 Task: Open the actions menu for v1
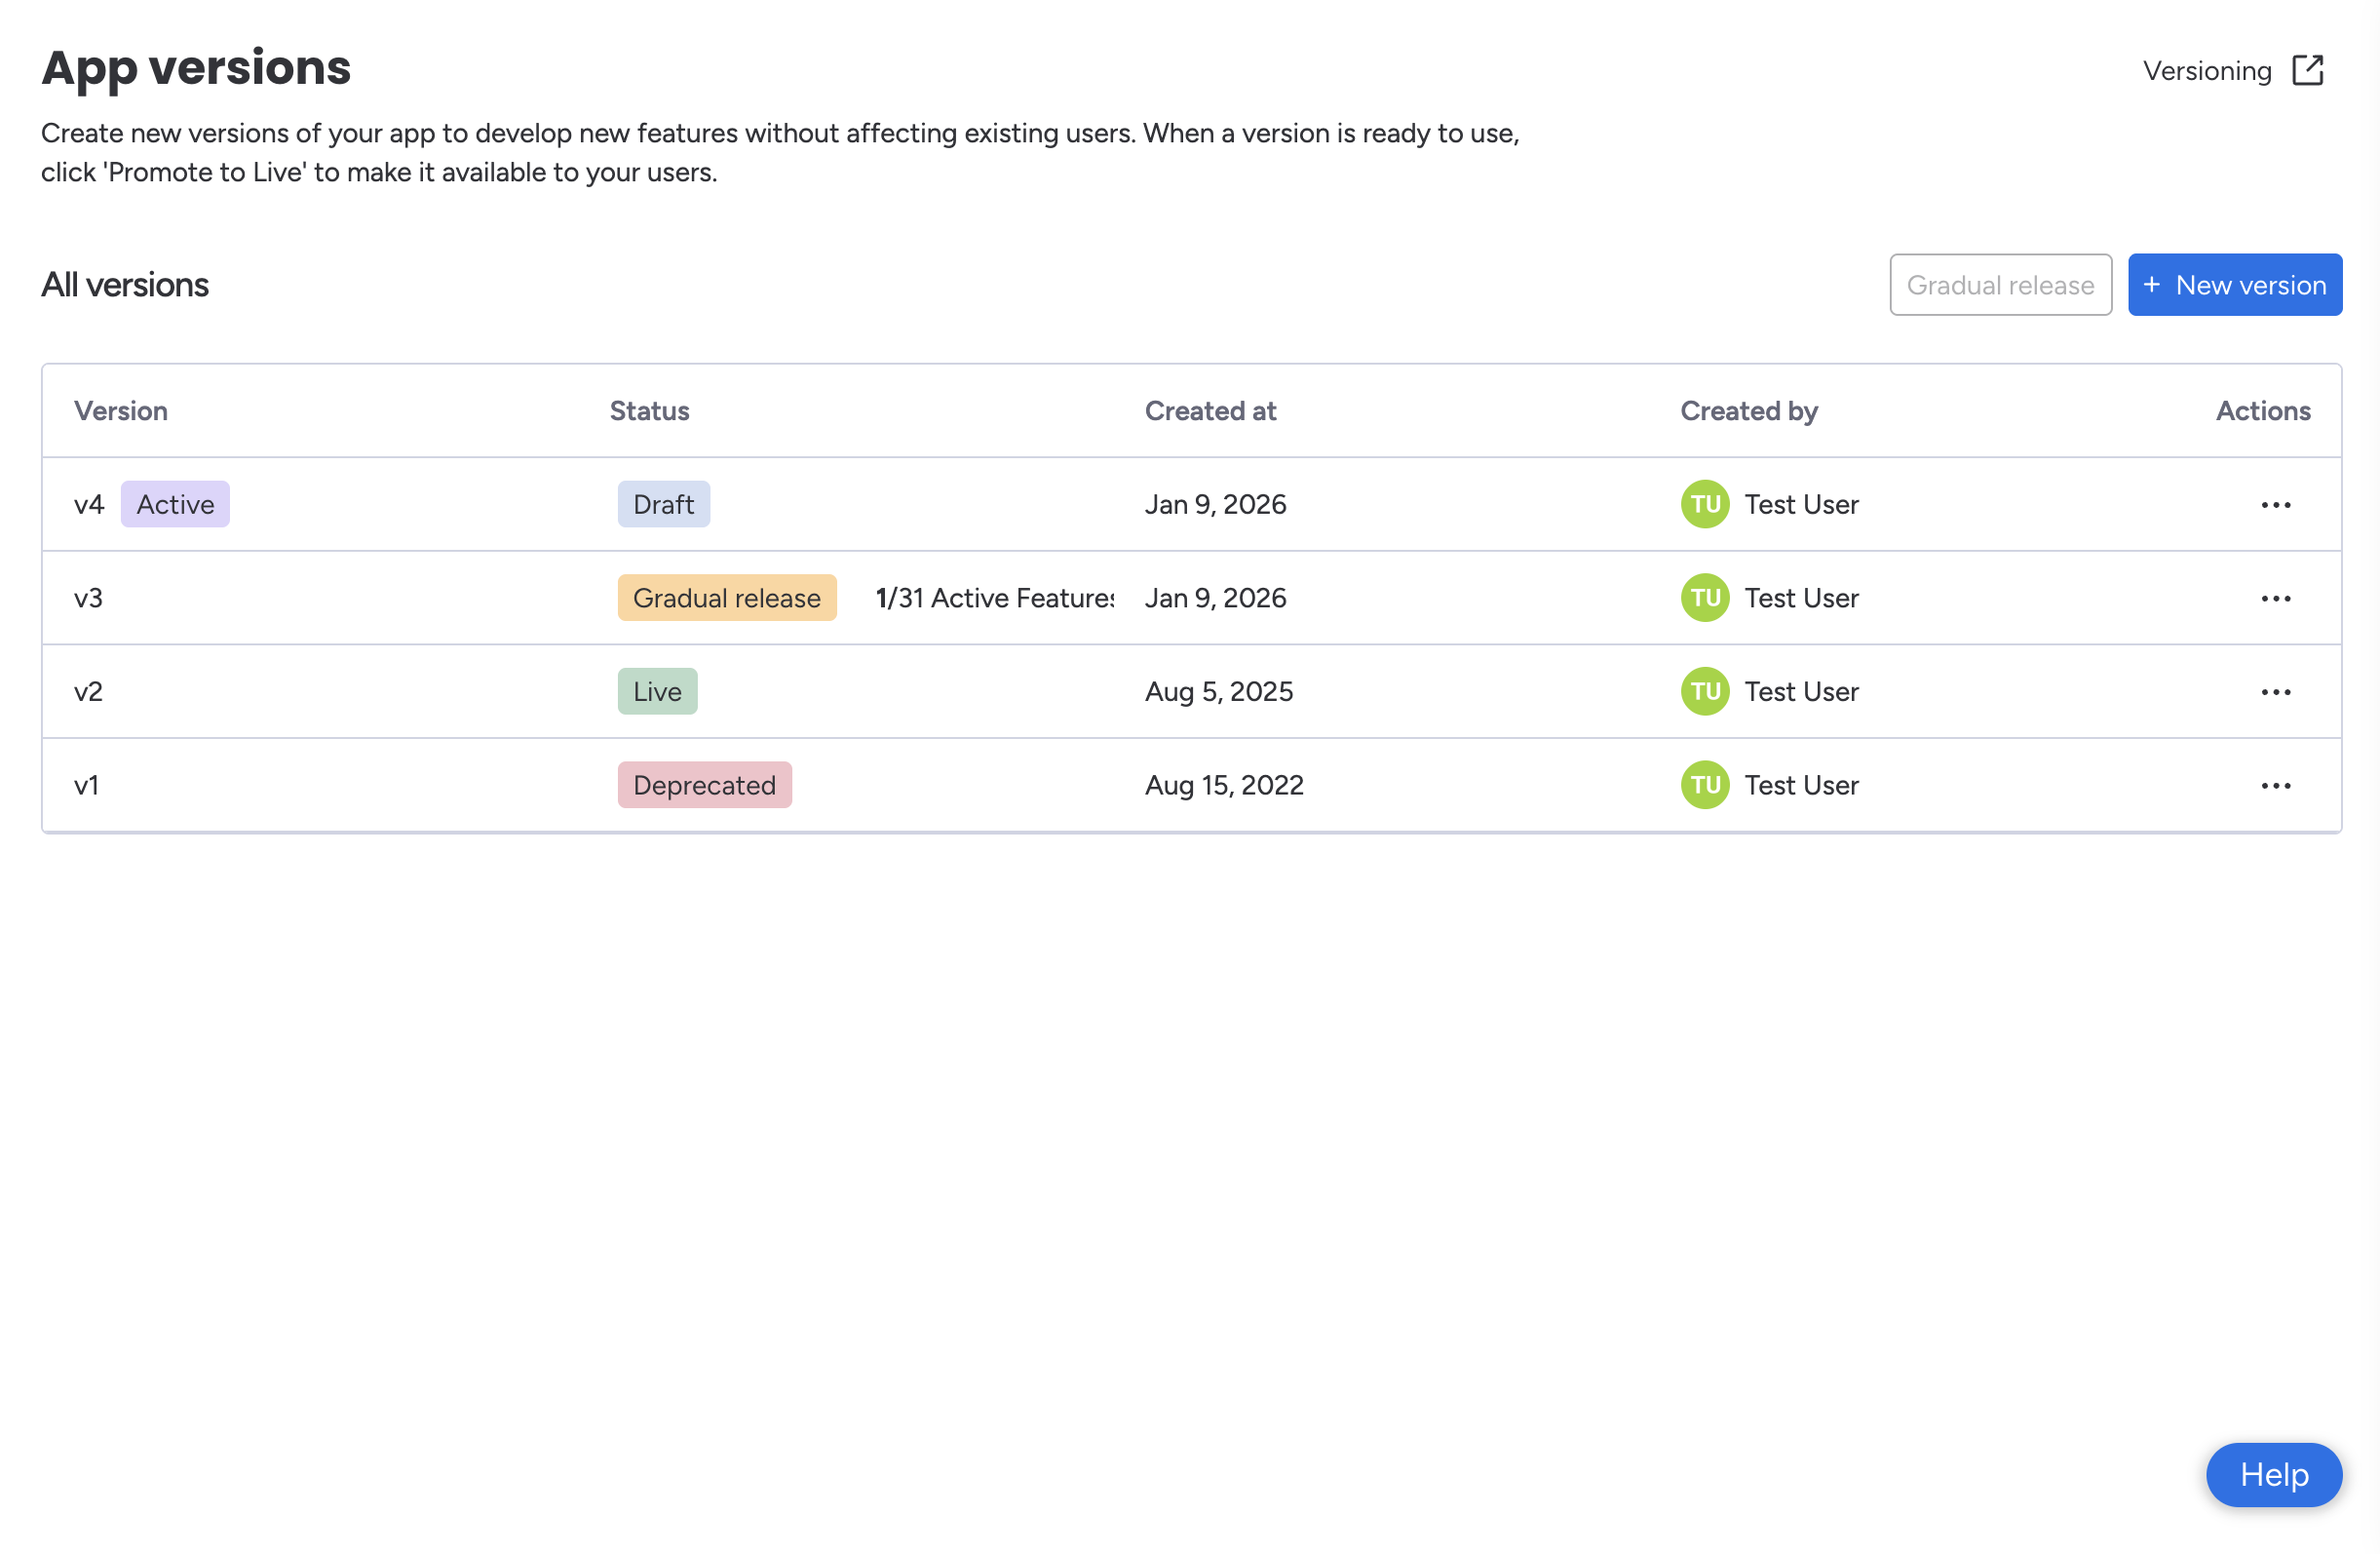2275,785
